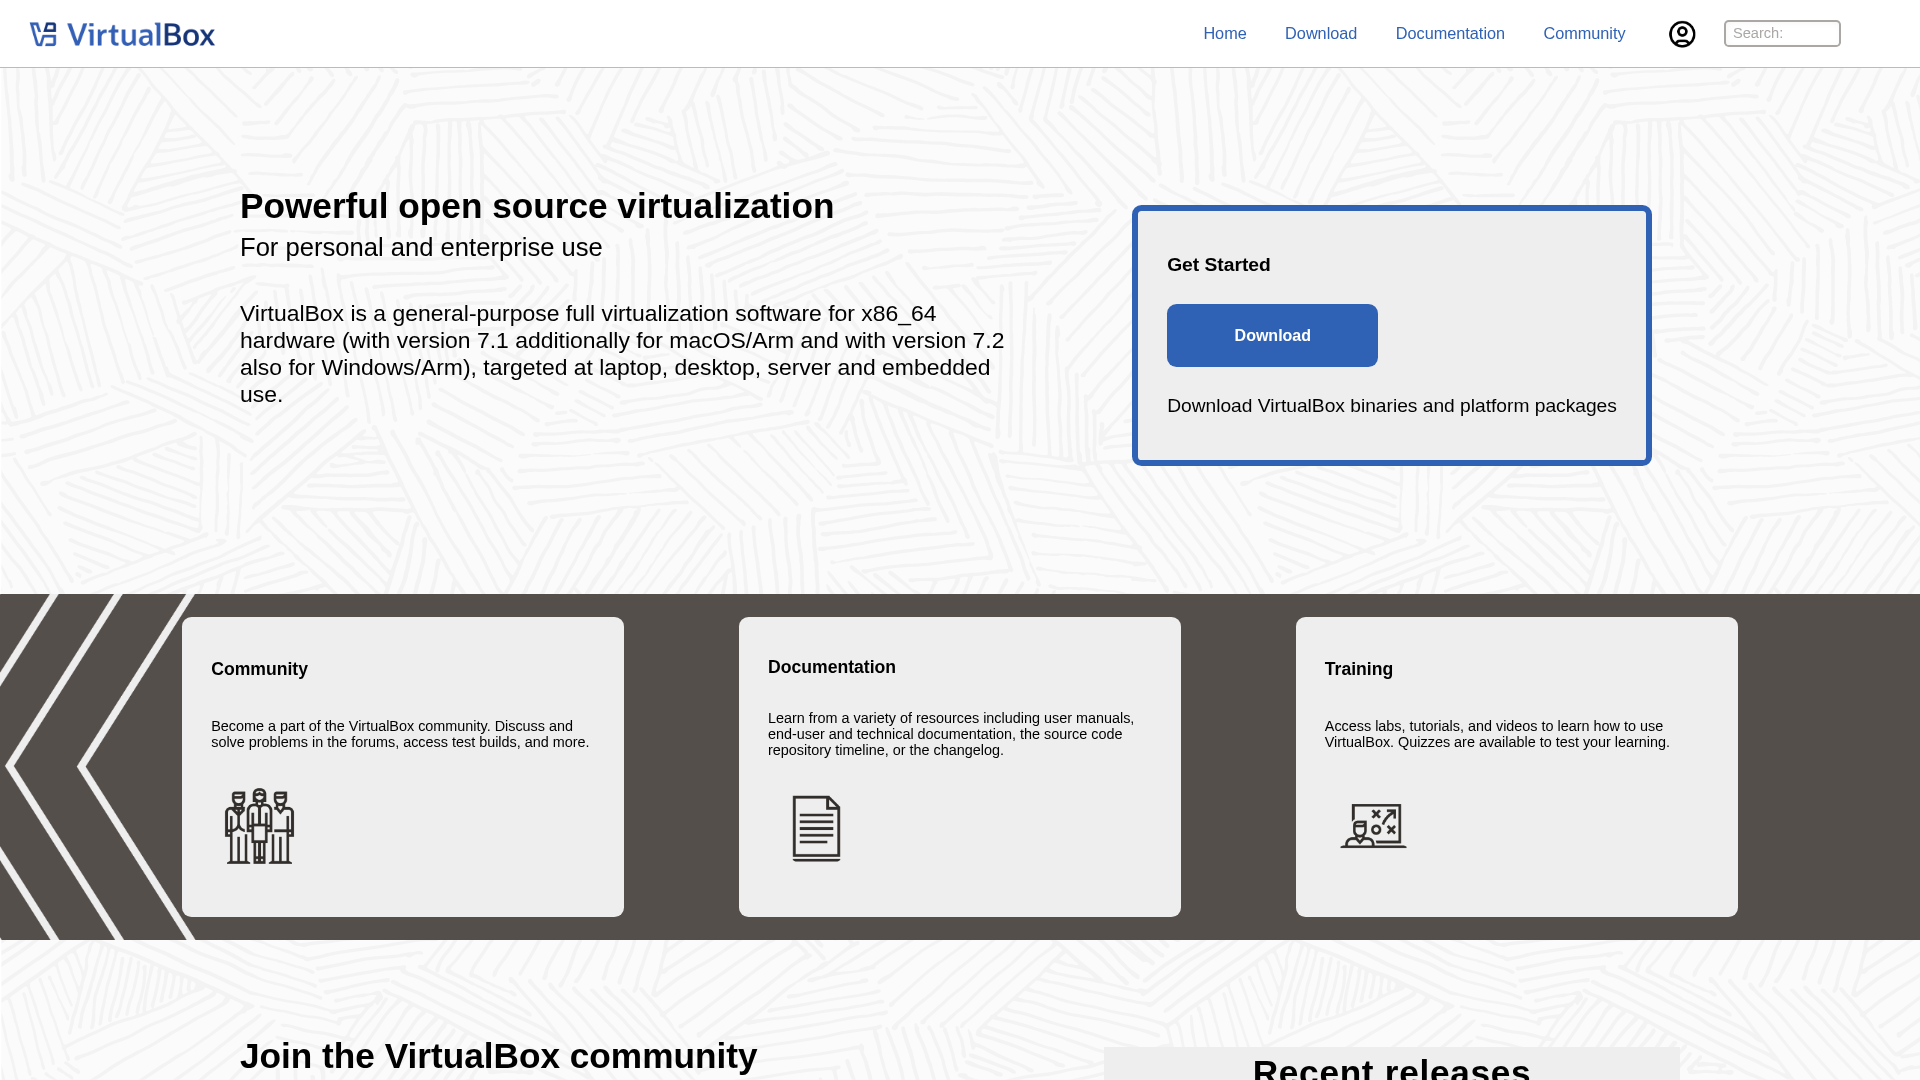Open the Community navigation item

coord(1583,33)
